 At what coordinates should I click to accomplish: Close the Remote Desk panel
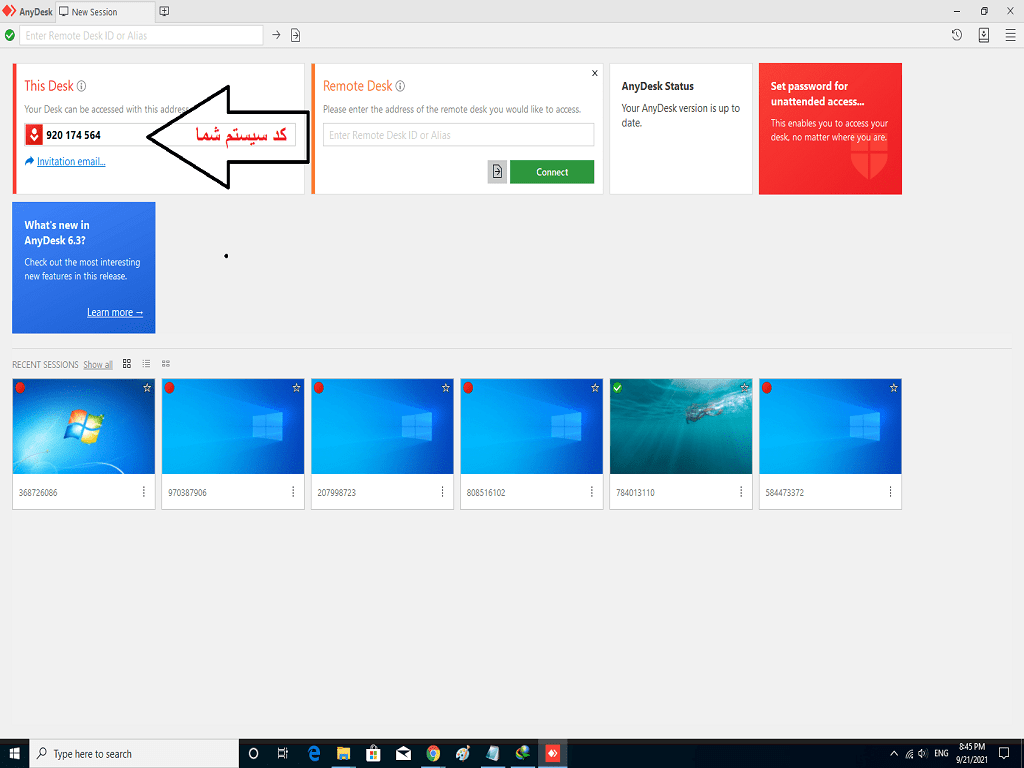point(594,73)
